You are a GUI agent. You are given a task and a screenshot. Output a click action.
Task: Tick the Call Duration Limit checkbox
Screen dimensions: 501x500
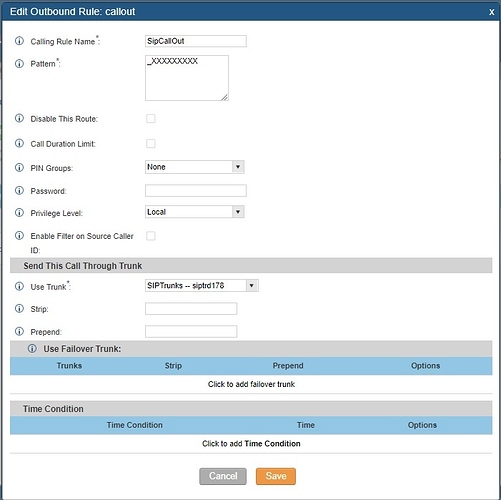[x=151, y=144]
